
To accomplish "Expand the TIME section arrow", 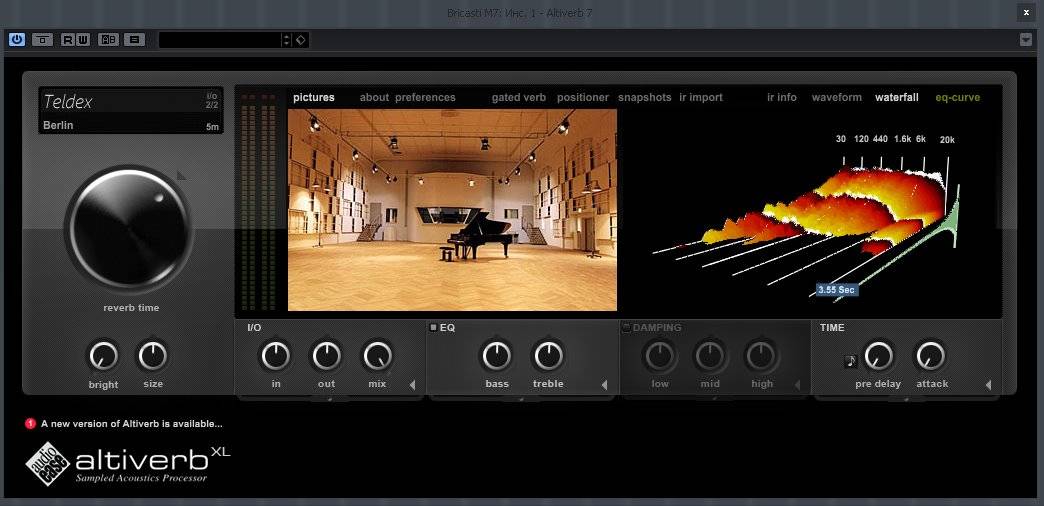I will click(x=988, y=385).
